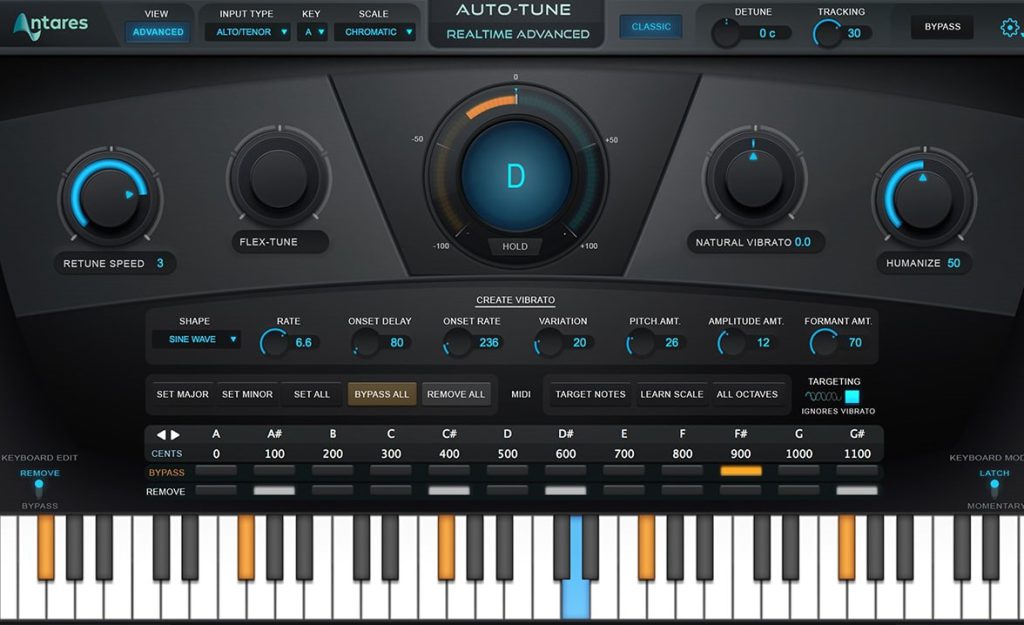Open the Key dropdown showing A
The image size is (1024, 625).
coord(312,32)
